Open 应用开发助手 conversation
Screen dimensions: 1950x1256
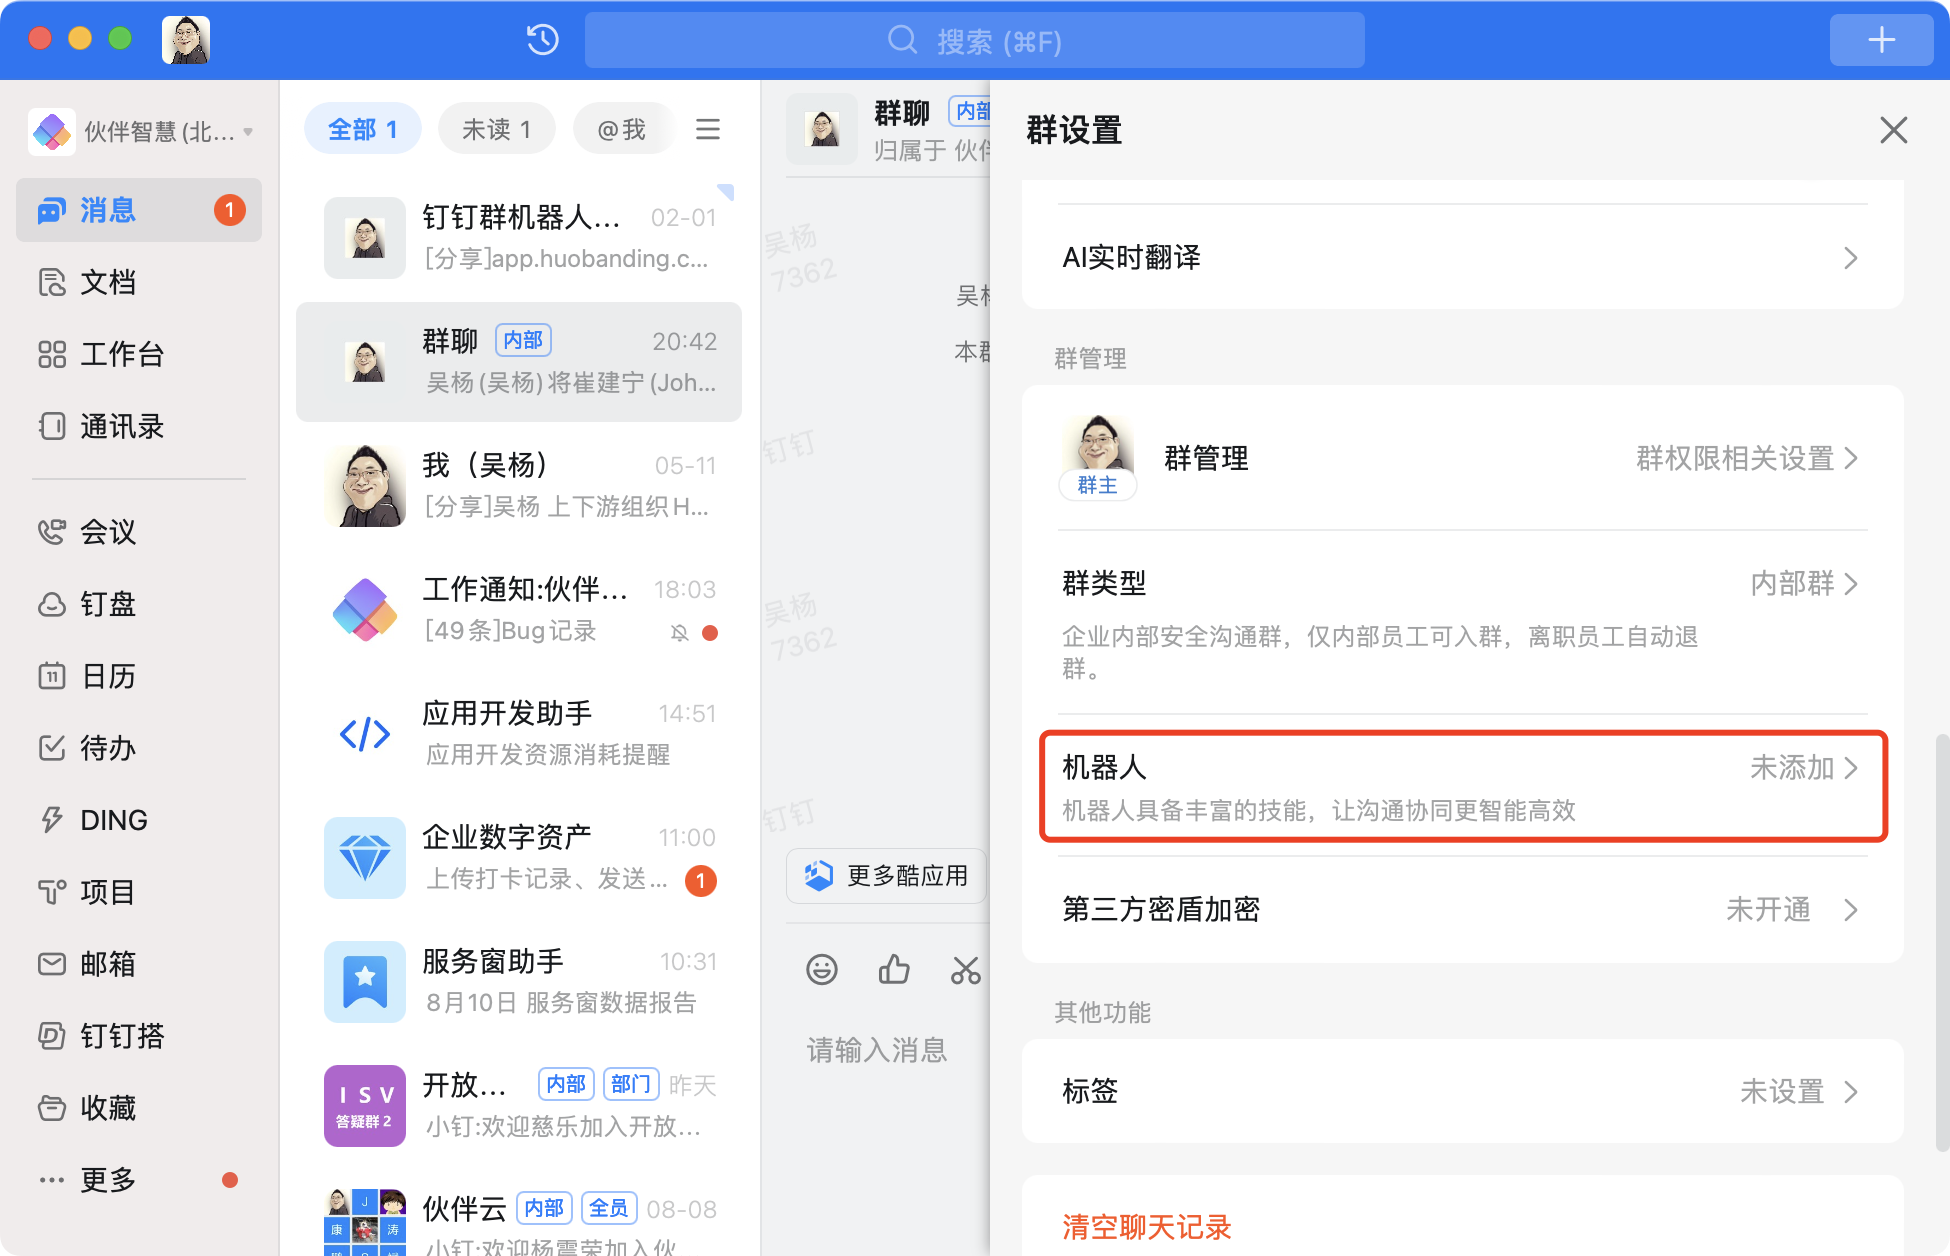[x=519, y=734]
